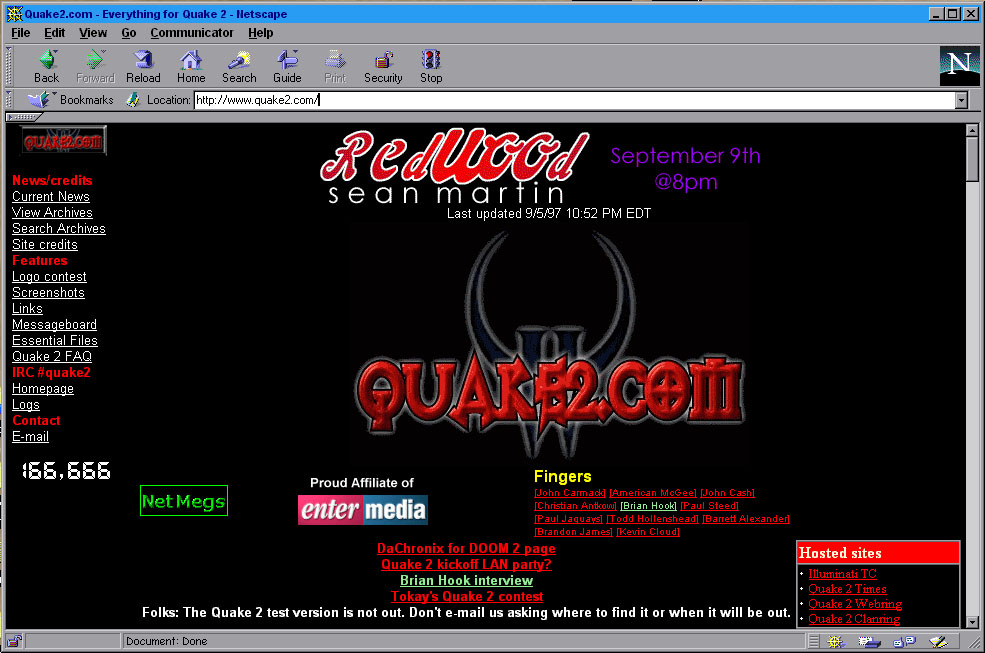Click the Netscape window title bar icon
Image resolution: width=985 pixels, height=653 pixels.
click(x=14, y=13)
